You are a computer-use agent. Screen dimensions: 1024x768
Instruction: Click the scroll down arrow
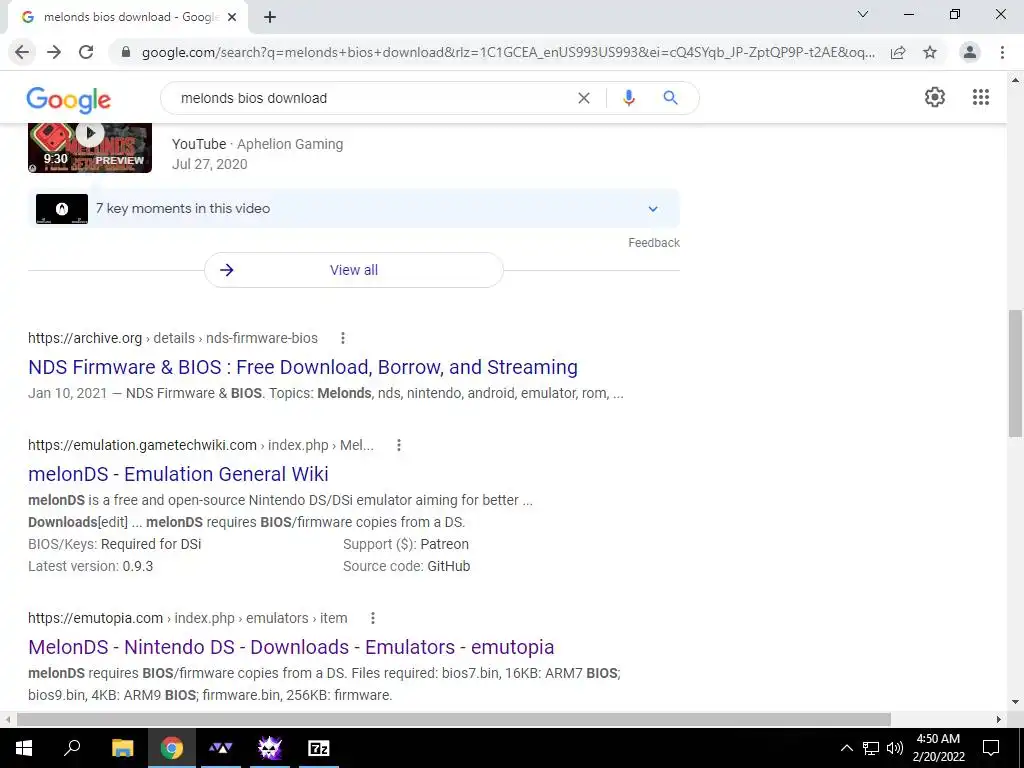coord(1015,702)
